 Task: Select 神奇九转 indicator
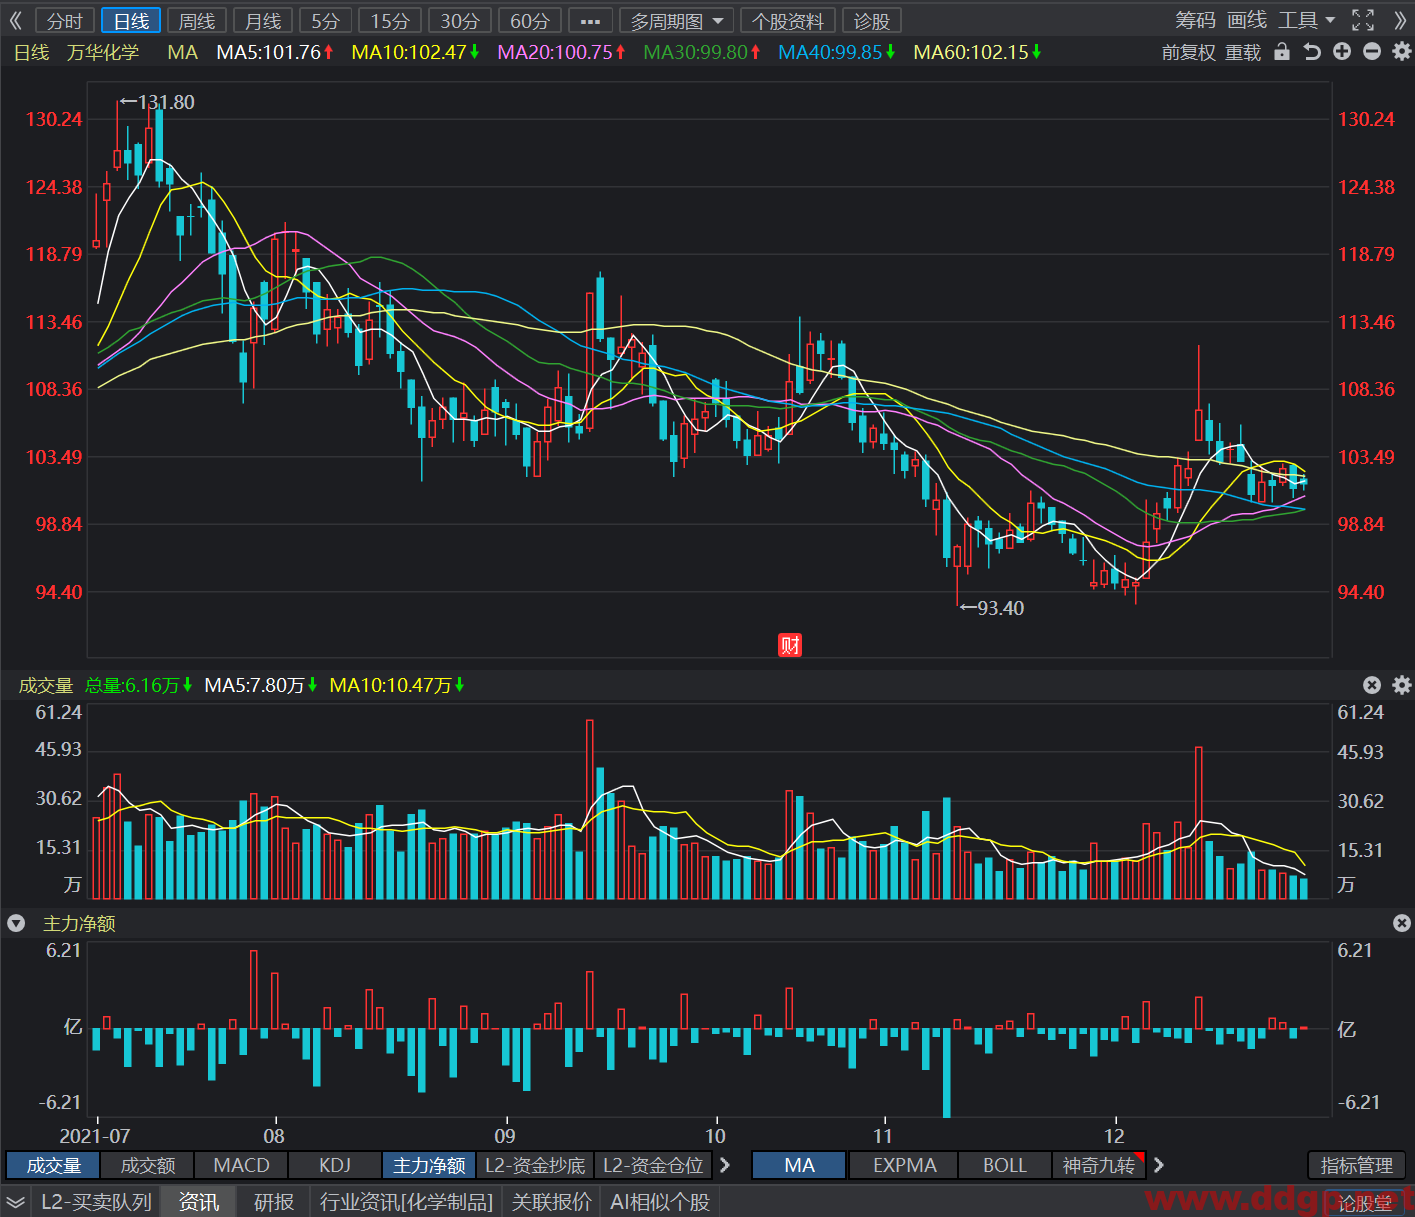click(x=1099, y=1165)
